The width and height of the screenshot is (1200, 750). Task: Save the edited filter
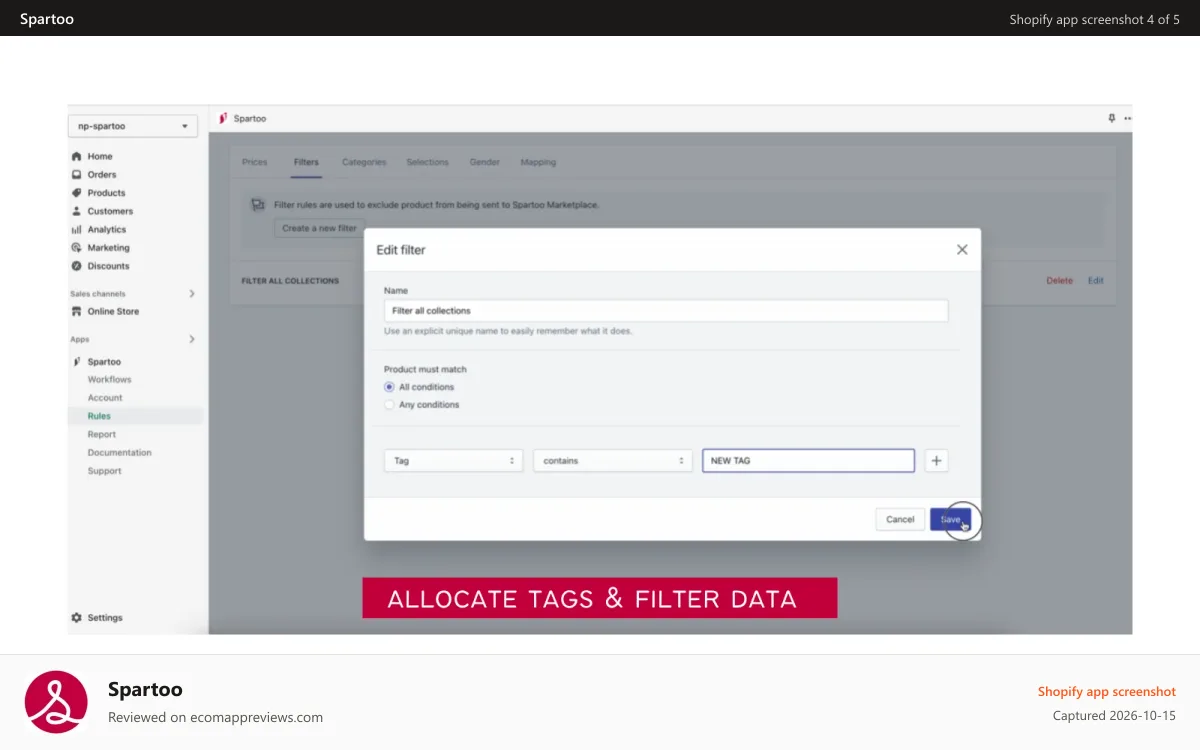tap(950, 519)
